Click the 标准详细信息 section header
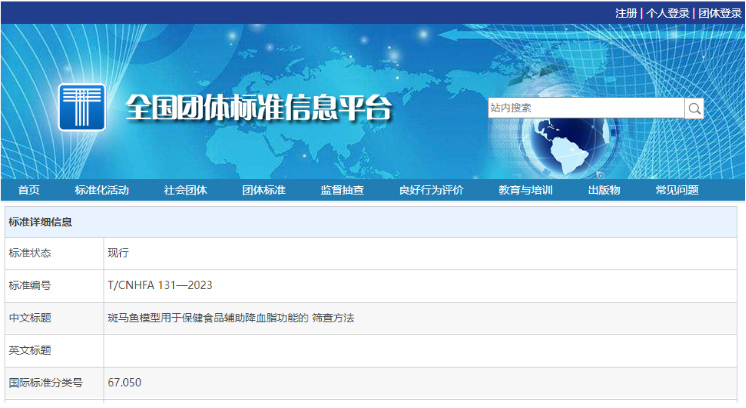 tap(371, 222)
